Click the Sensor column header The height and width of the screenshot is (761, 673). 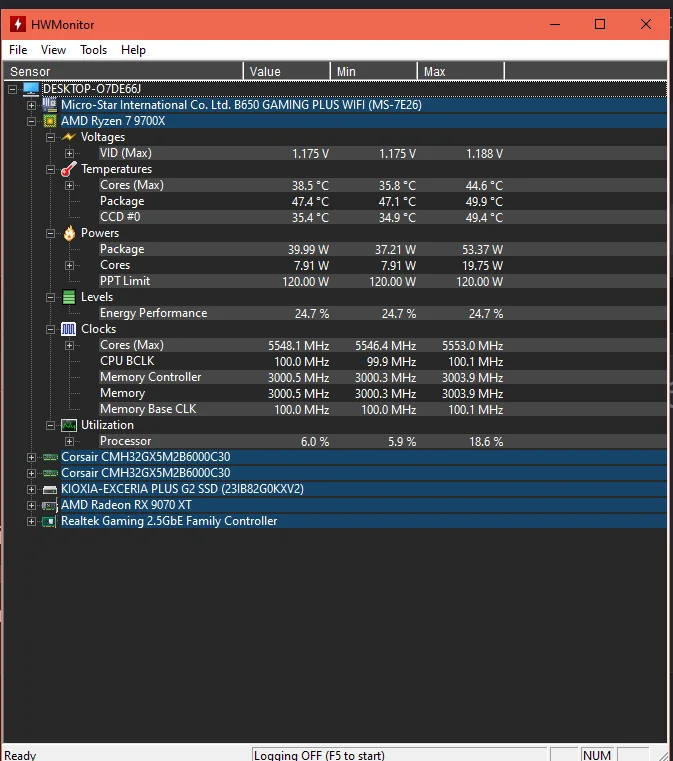point(123,71)
